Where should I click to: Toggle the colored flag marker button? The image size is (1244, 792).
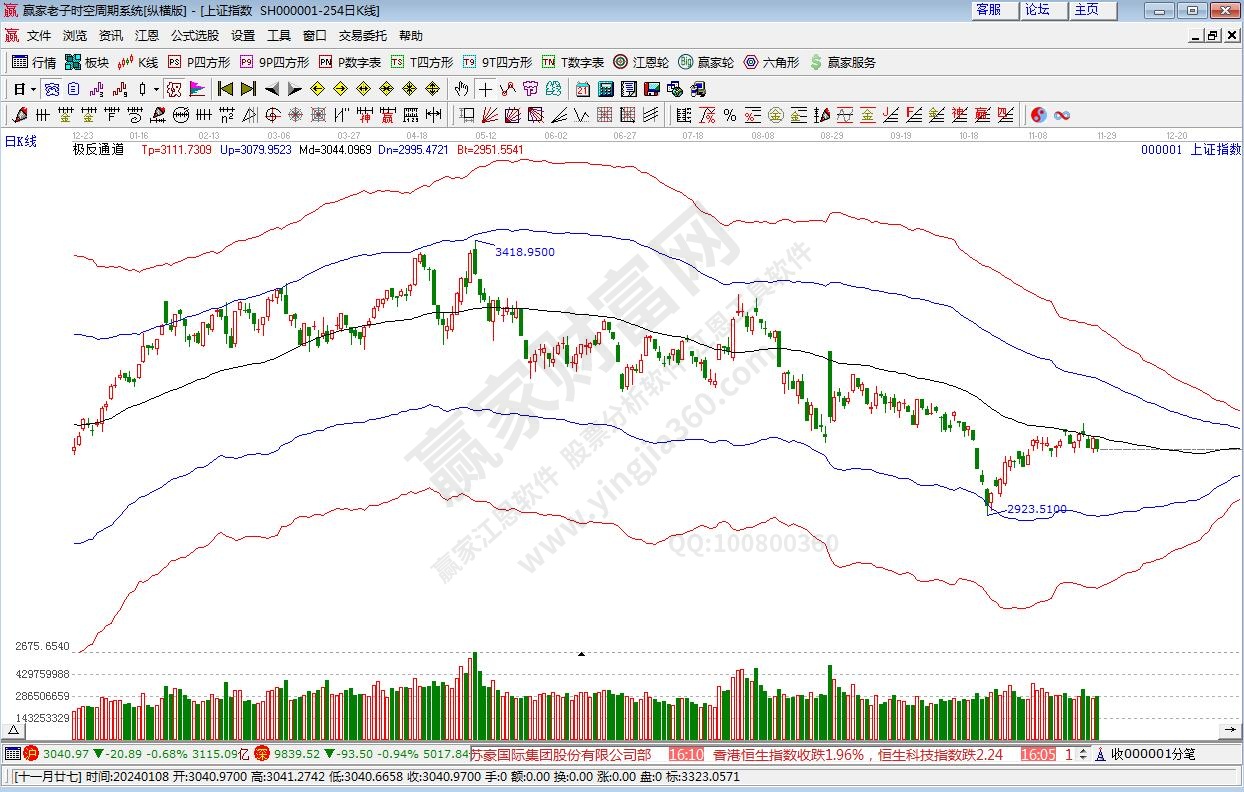click(x=196, y=88)
